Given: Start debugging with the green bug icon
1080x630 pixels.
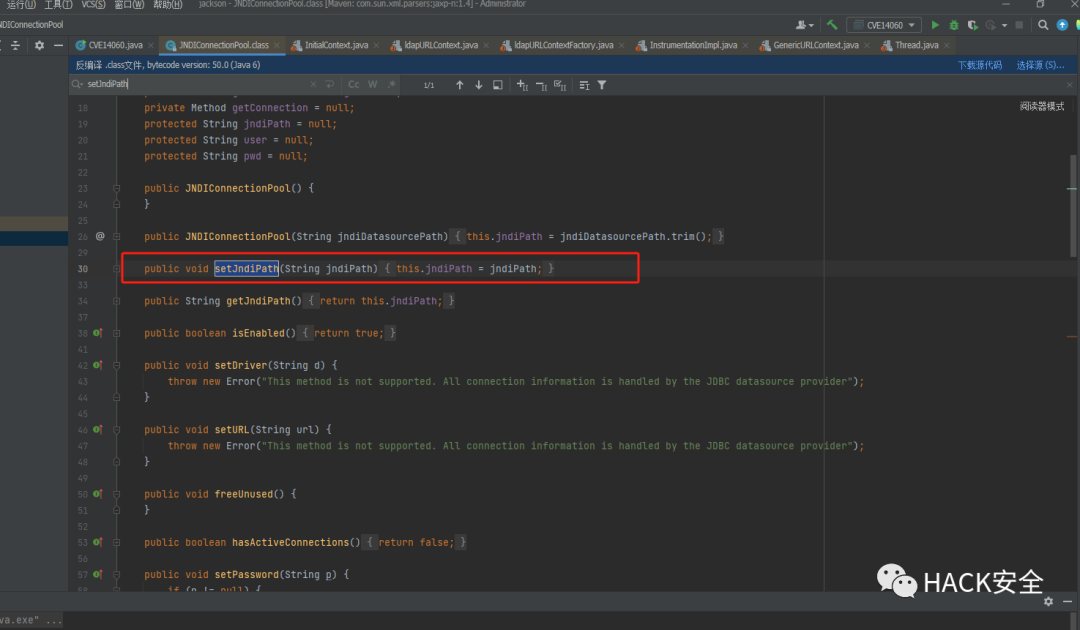Looking at the screenshot, I should (954, 25).
